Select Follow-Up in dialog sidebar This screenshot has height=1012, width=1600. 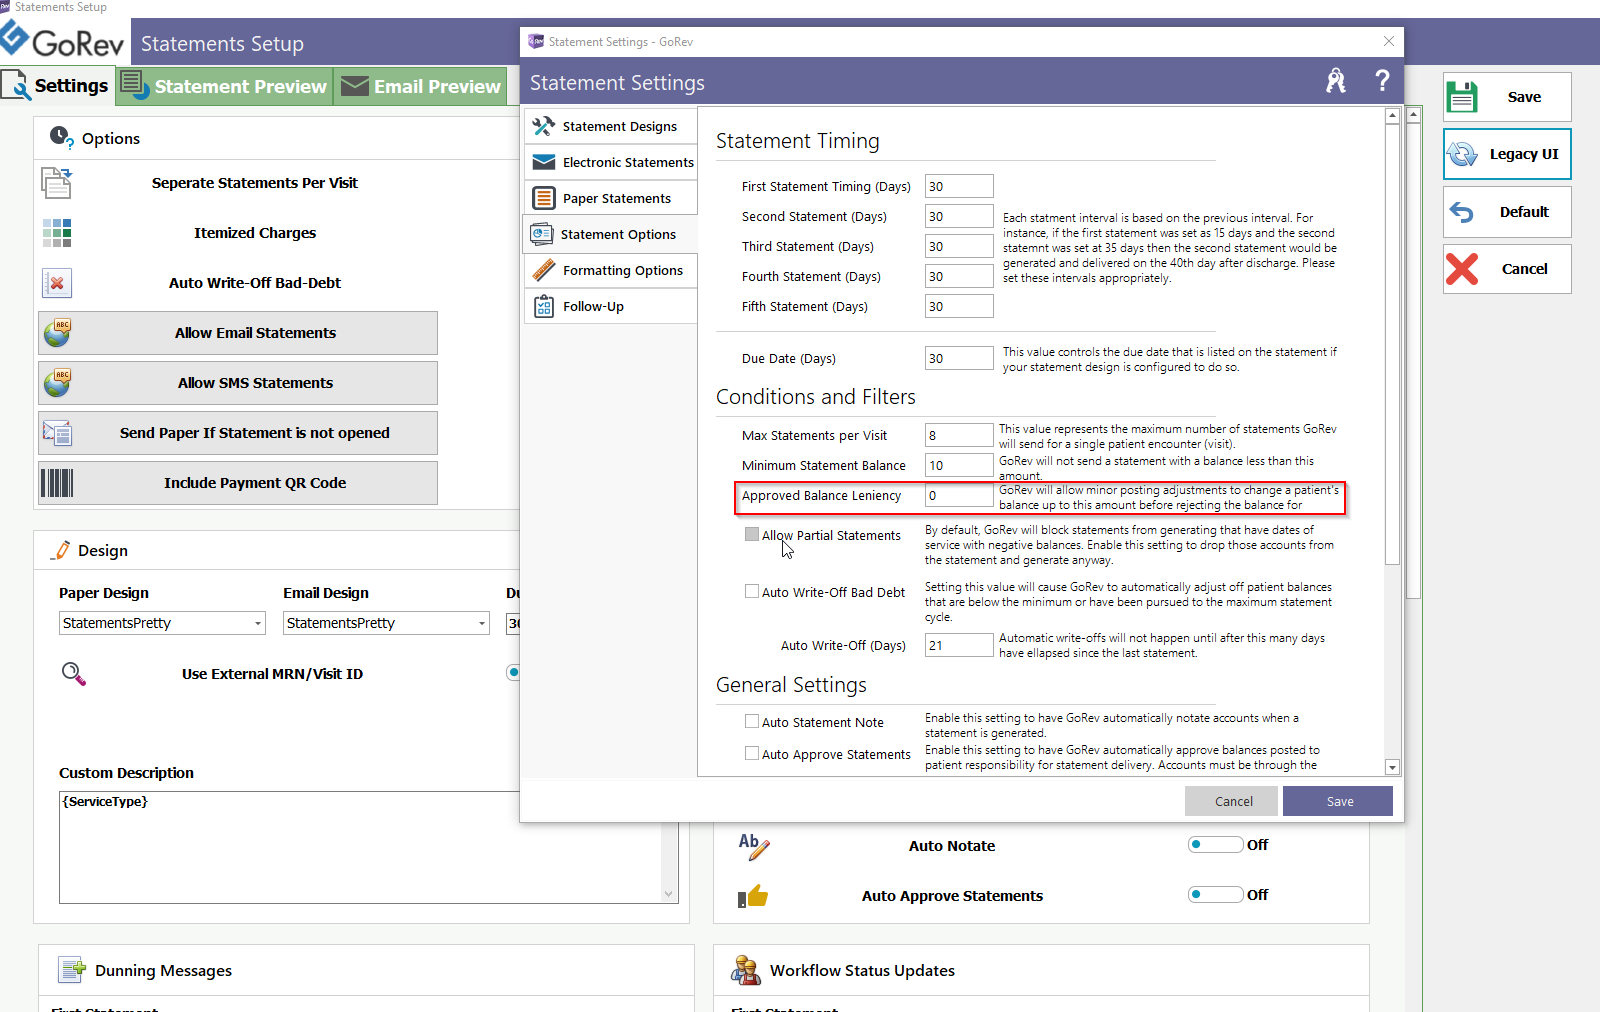click(x=611, y=306)
